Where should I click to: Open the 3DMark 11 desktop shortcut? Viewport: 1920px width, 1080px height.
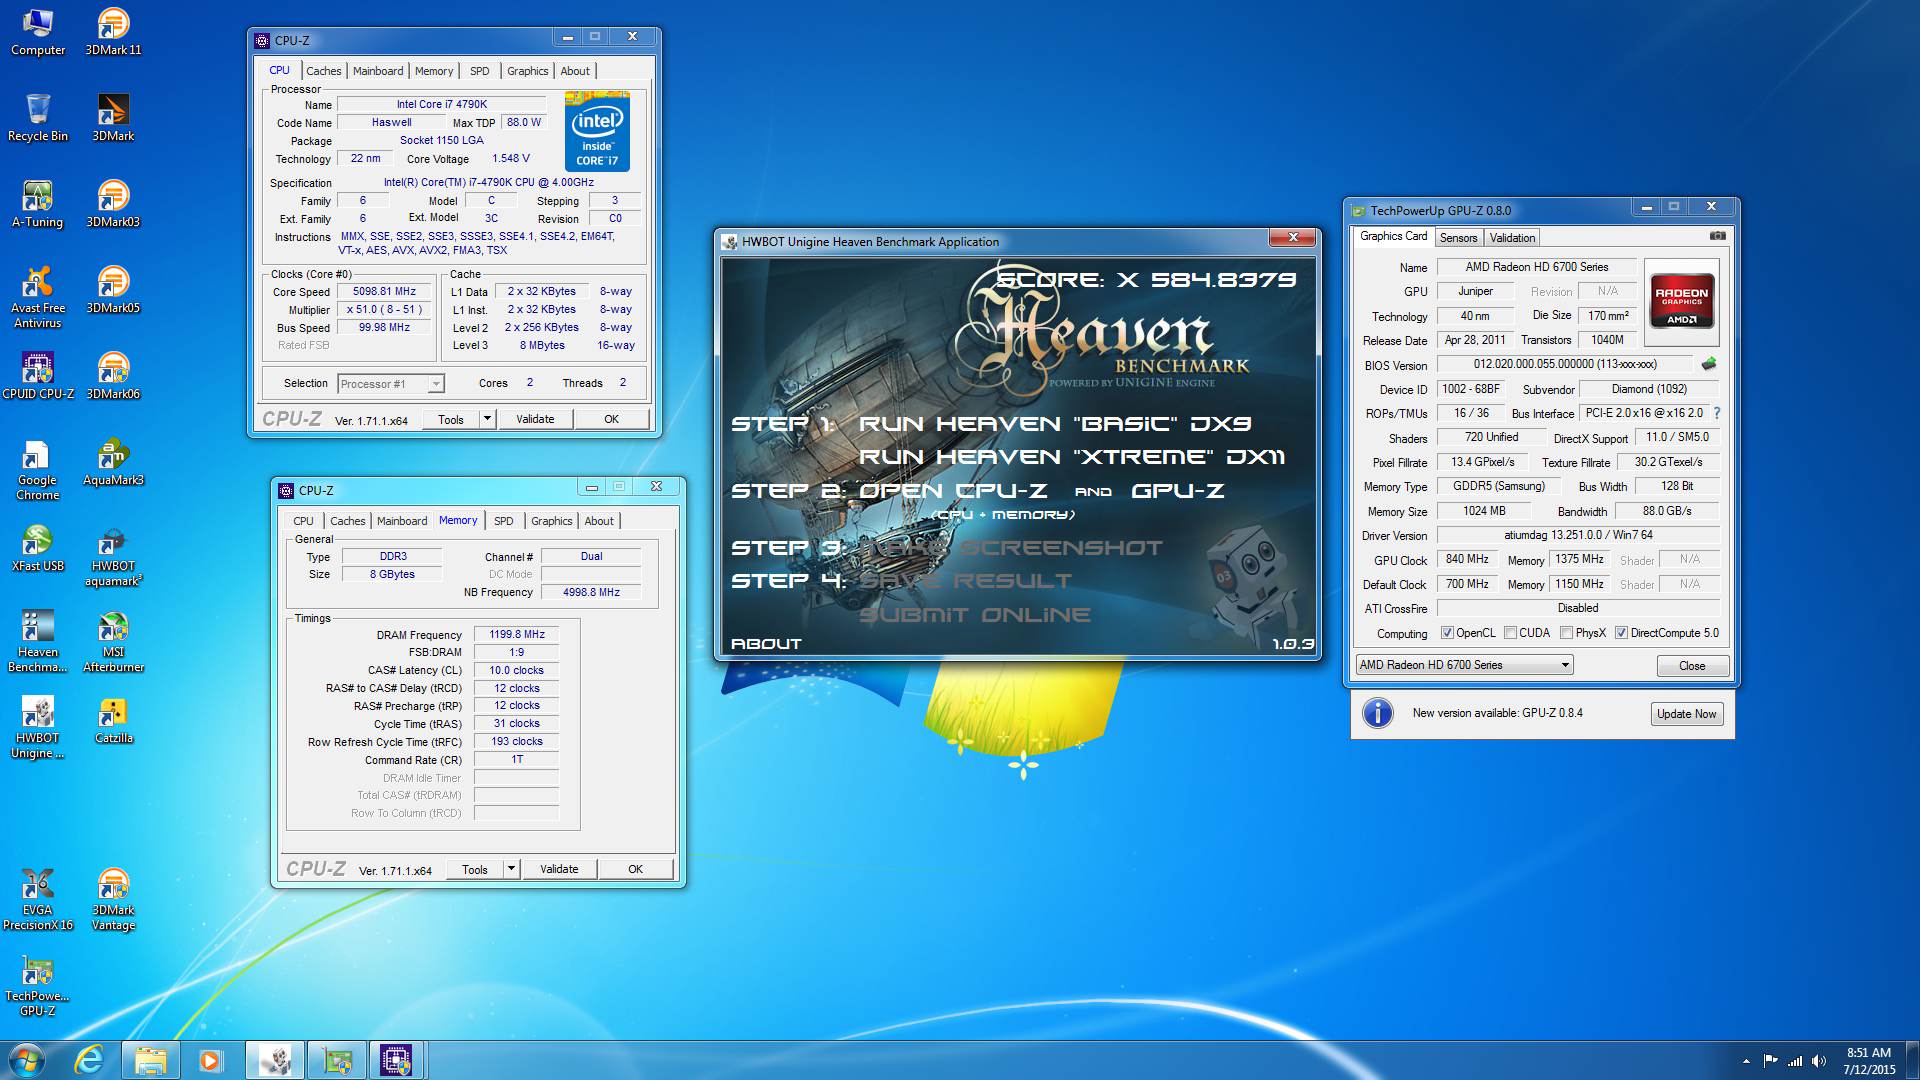113,32
